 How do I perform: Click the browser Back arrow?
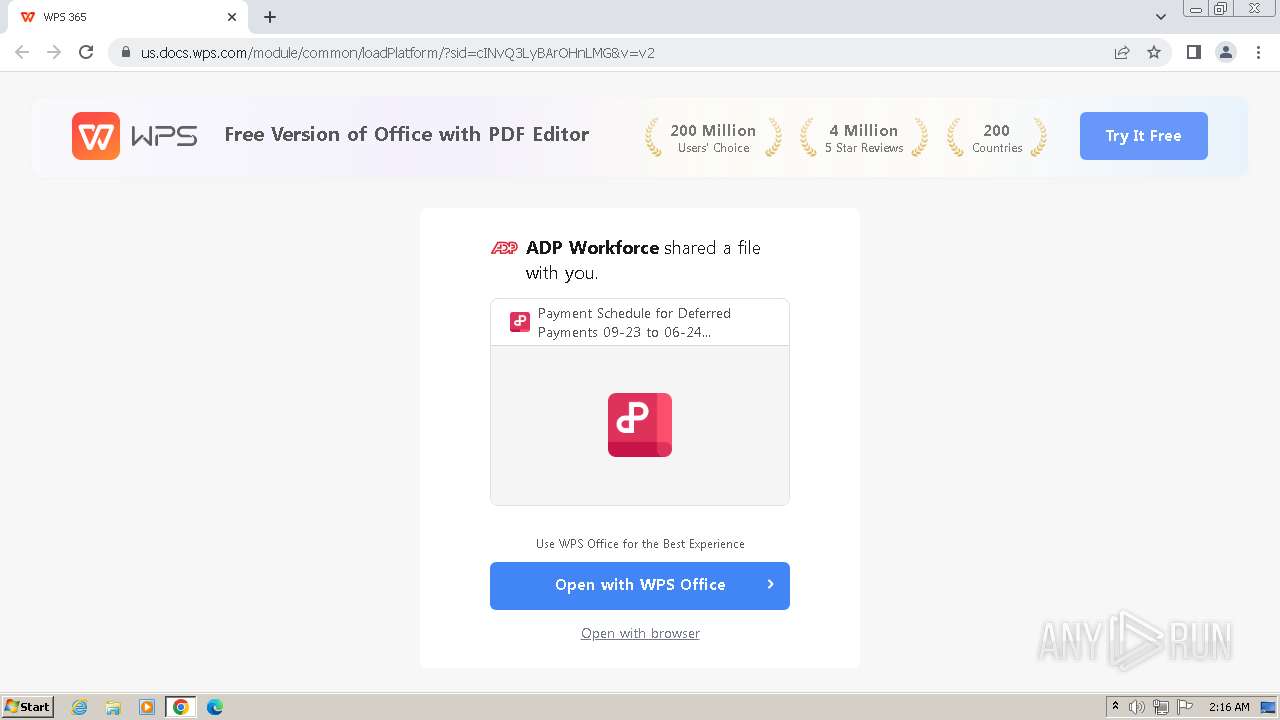tap(22, 52)
